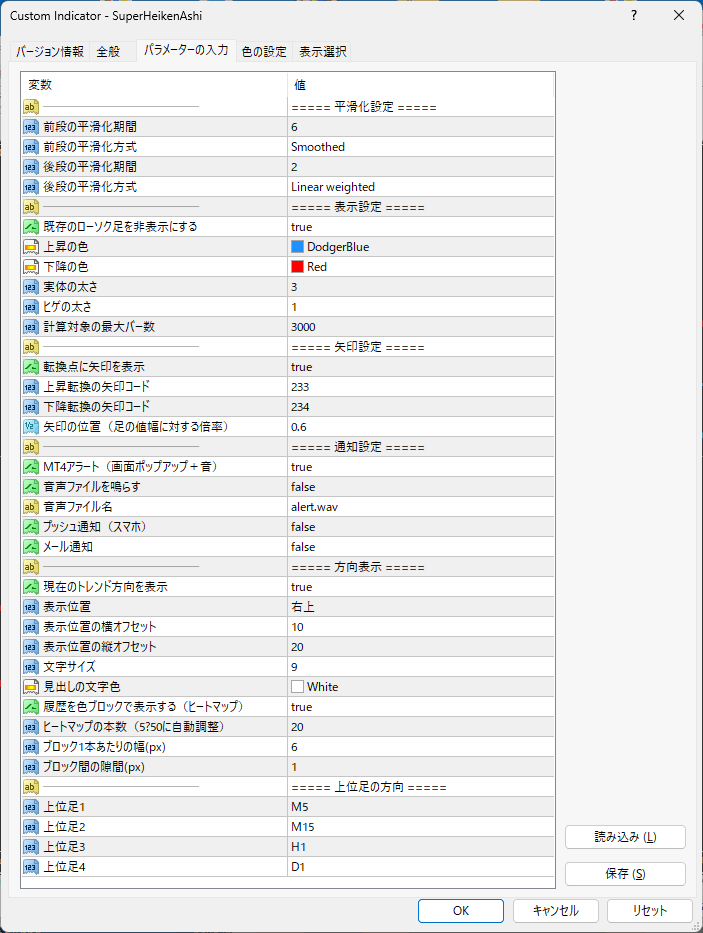
Task: Click icon next to 後段の平滑化方式
Action: click(x=30, y=187)
